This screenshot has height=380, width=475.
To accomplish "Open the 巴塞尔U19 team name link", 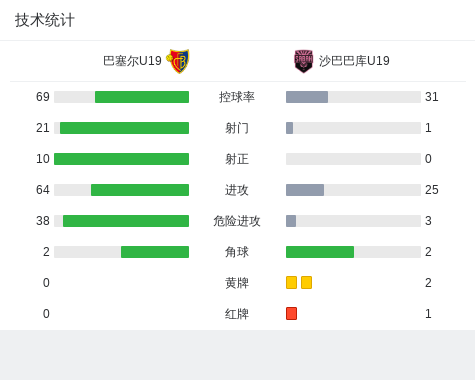I will [132, 61].
